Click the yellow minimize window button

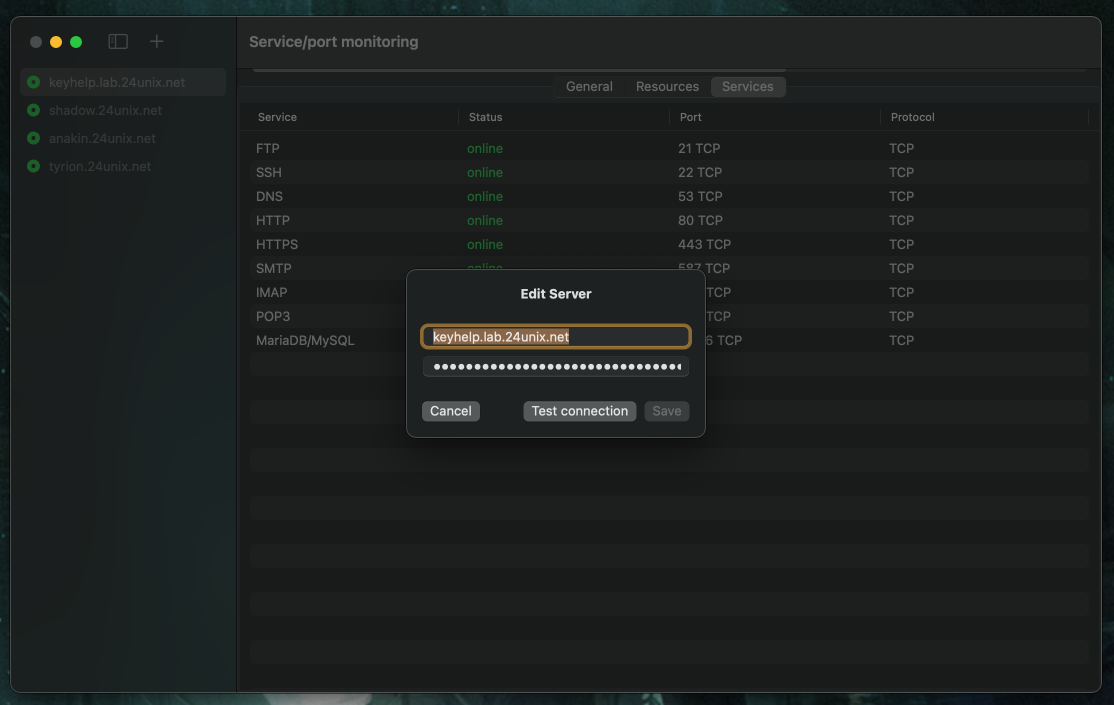pyautogui.click(x=56, y=42)
